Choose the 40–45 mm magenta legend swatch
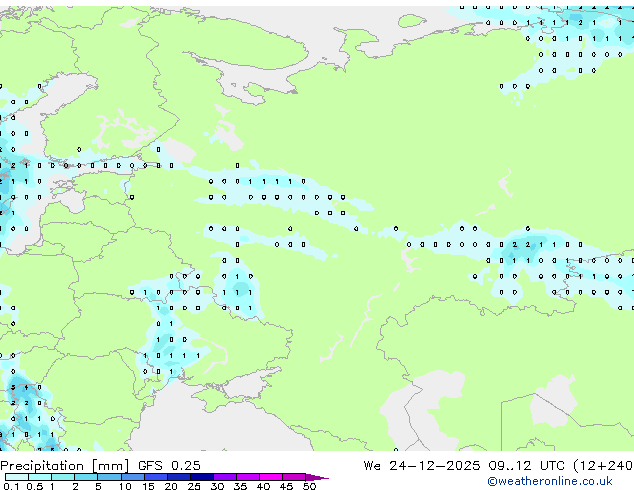This screenshot has height=490, width=634. (271, 477)
